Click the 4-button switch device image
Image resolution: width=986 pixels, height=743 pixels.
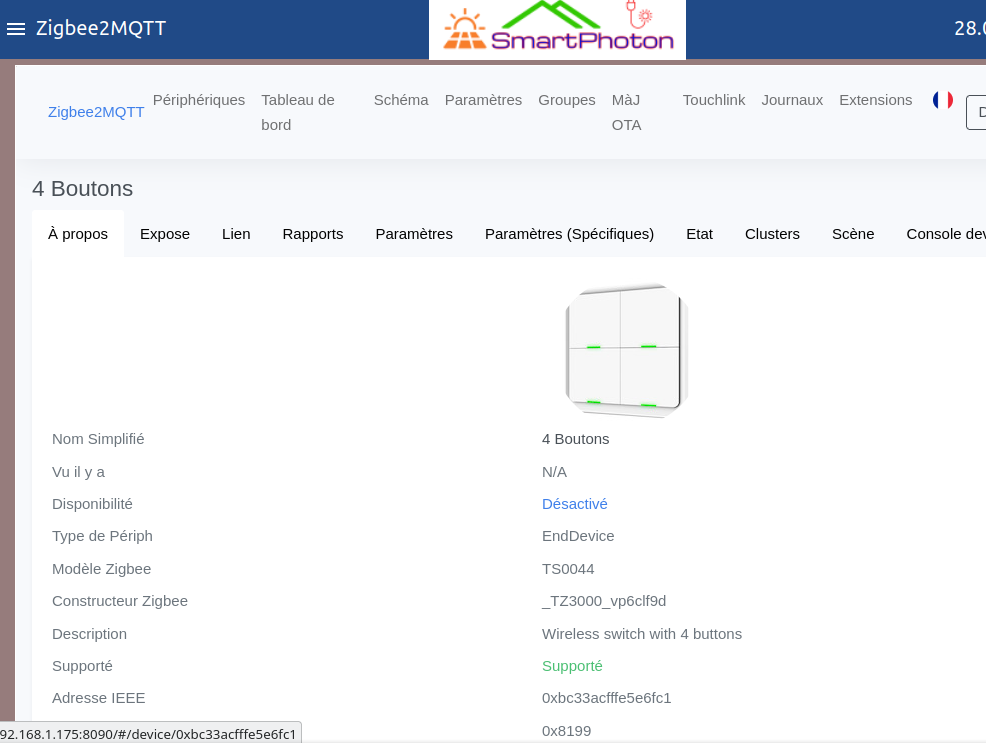626,349
